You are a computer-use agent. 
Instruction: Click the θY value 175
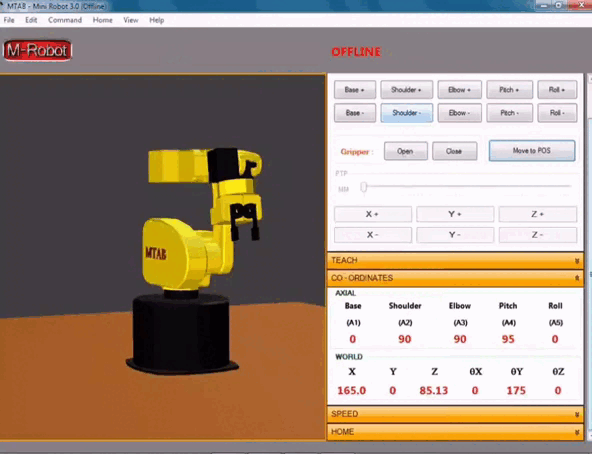pos(516,391)
